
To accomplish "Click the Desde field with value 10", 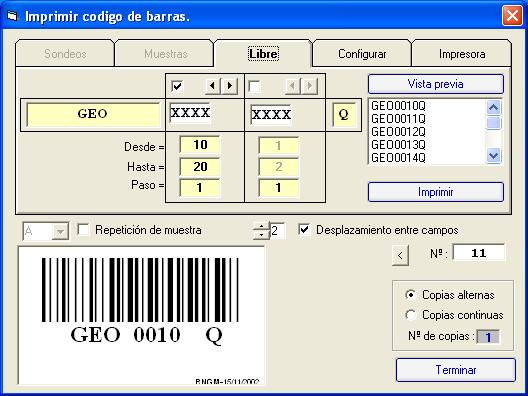I will [200, 145].
